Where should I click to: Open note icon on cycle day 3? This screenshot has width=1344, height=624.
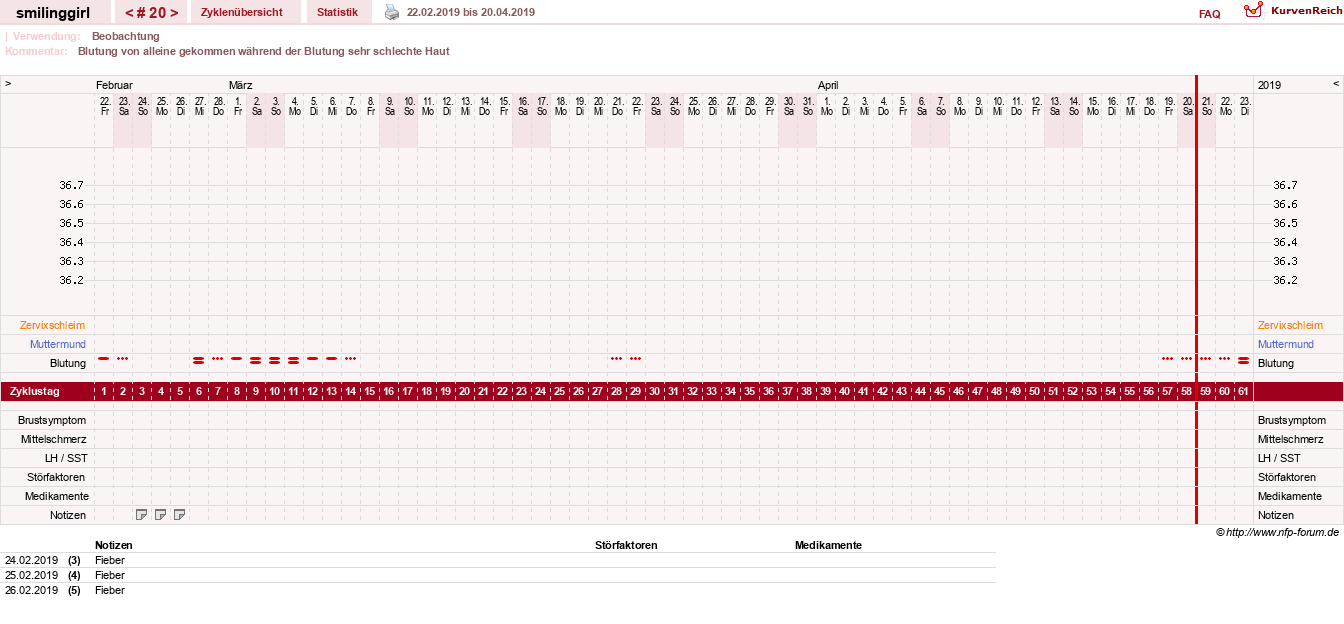click(x=142, y=515)
